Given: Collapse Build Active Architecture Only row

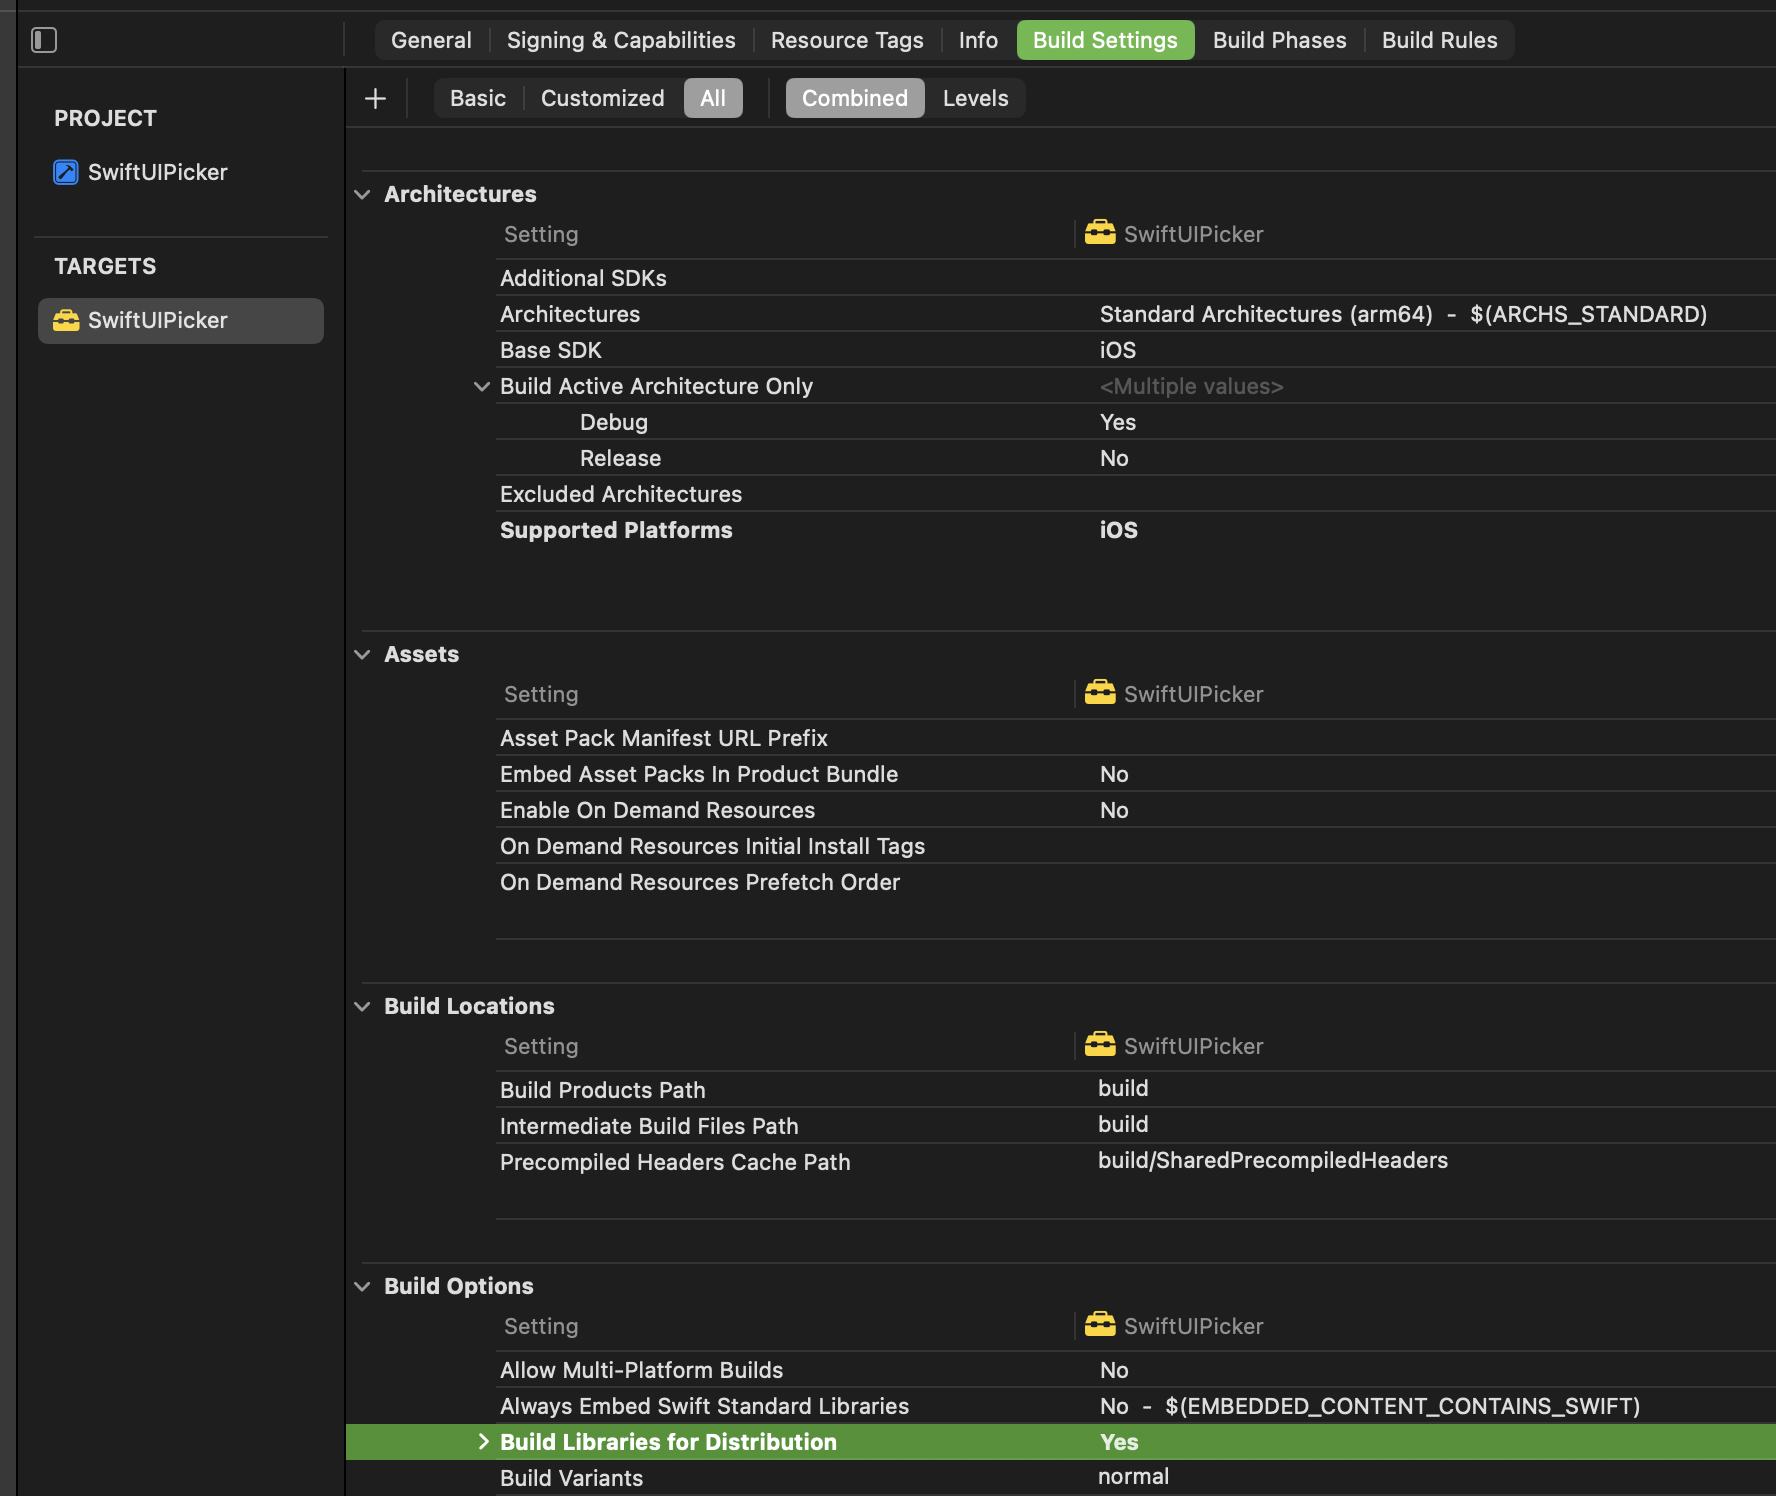Looking at the screenshot, I should pos(481,386).
